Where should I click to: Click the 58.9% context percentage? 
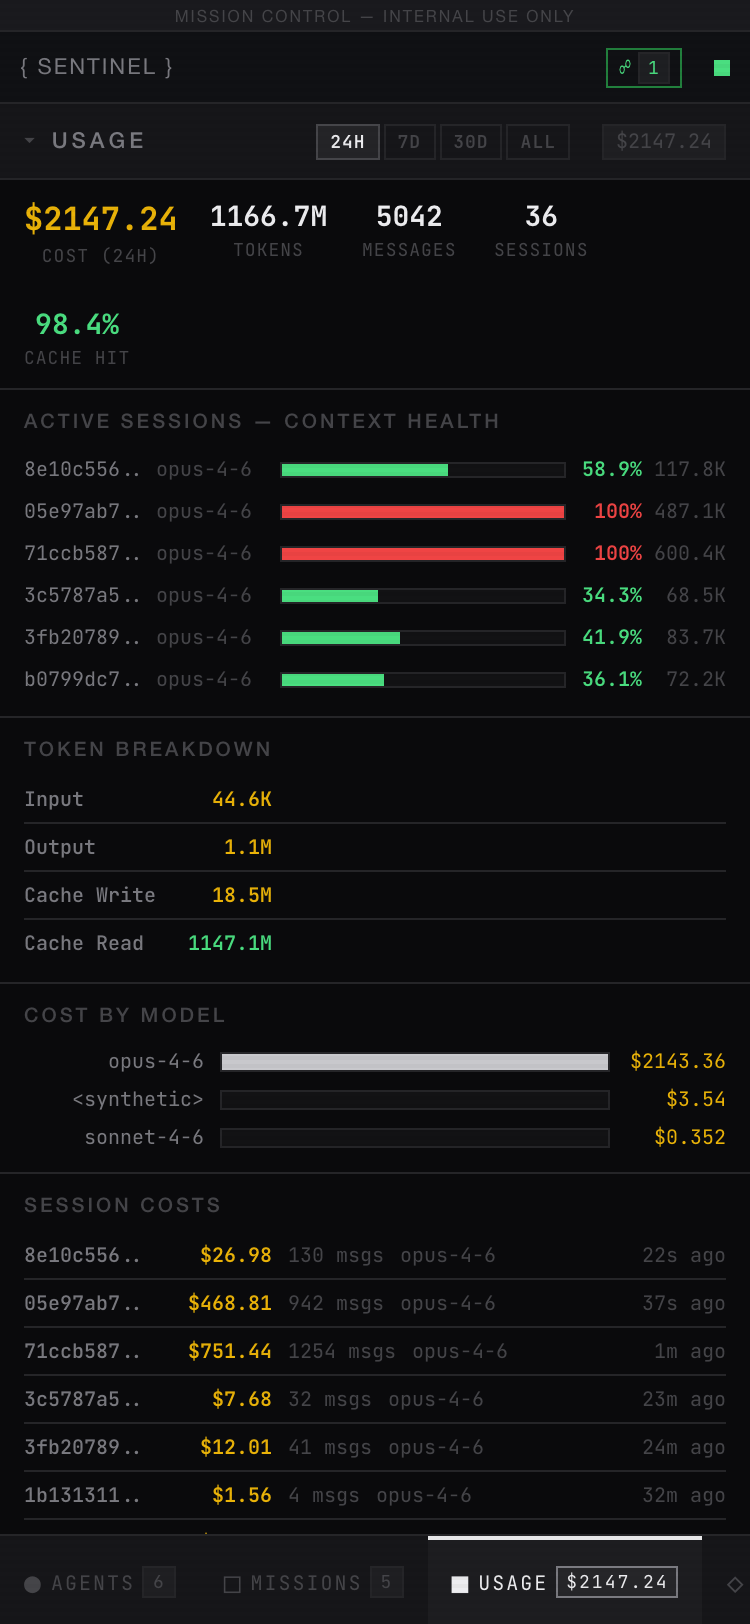click(x=612, y=470)
